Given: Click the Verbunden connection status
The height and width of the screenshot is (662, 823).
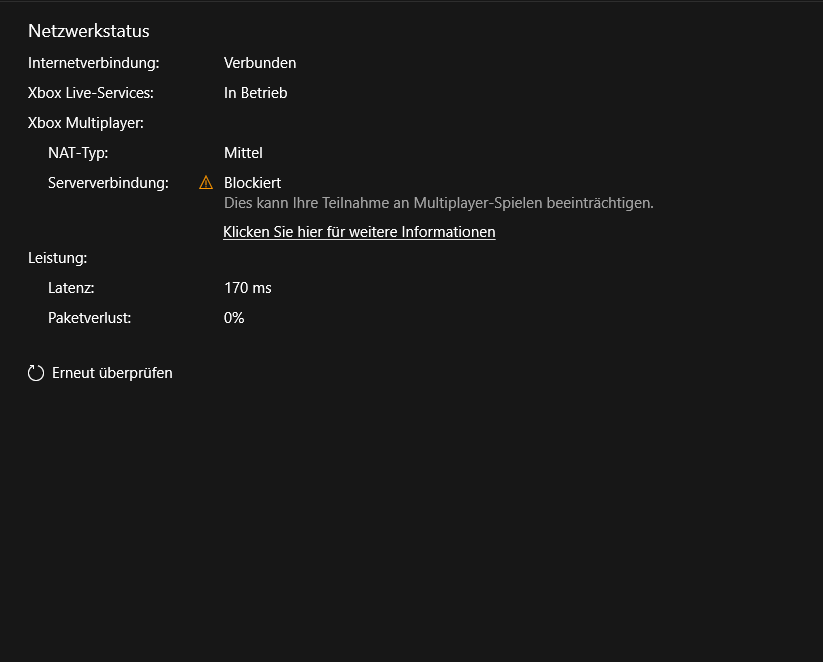Looking at the screenshot, I should [260, 63].
